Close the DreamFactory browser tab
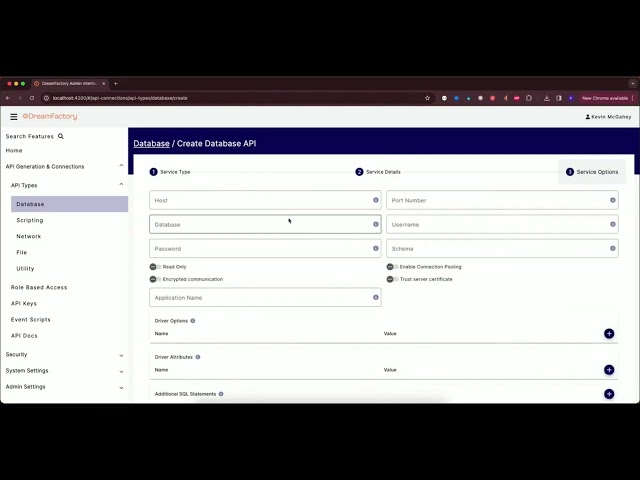The height and width of the screenshot is (480, 640). pyautogui.click(x=103, y=83)
